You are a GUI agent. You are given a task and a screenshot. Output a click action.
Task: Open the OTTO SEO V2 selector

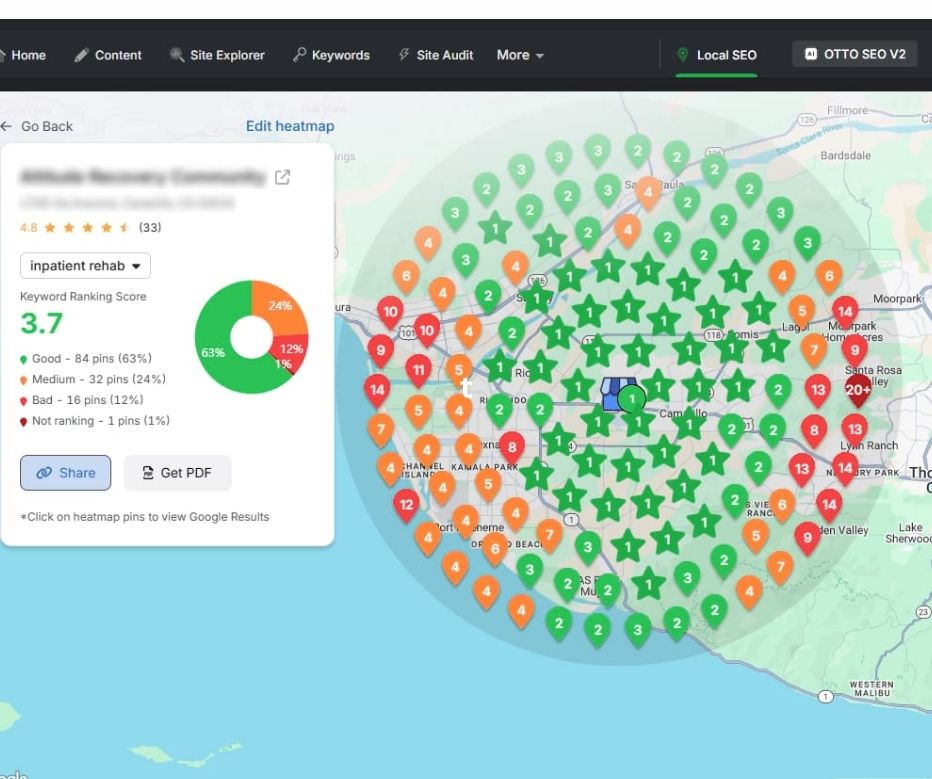[x=855, y=54]
